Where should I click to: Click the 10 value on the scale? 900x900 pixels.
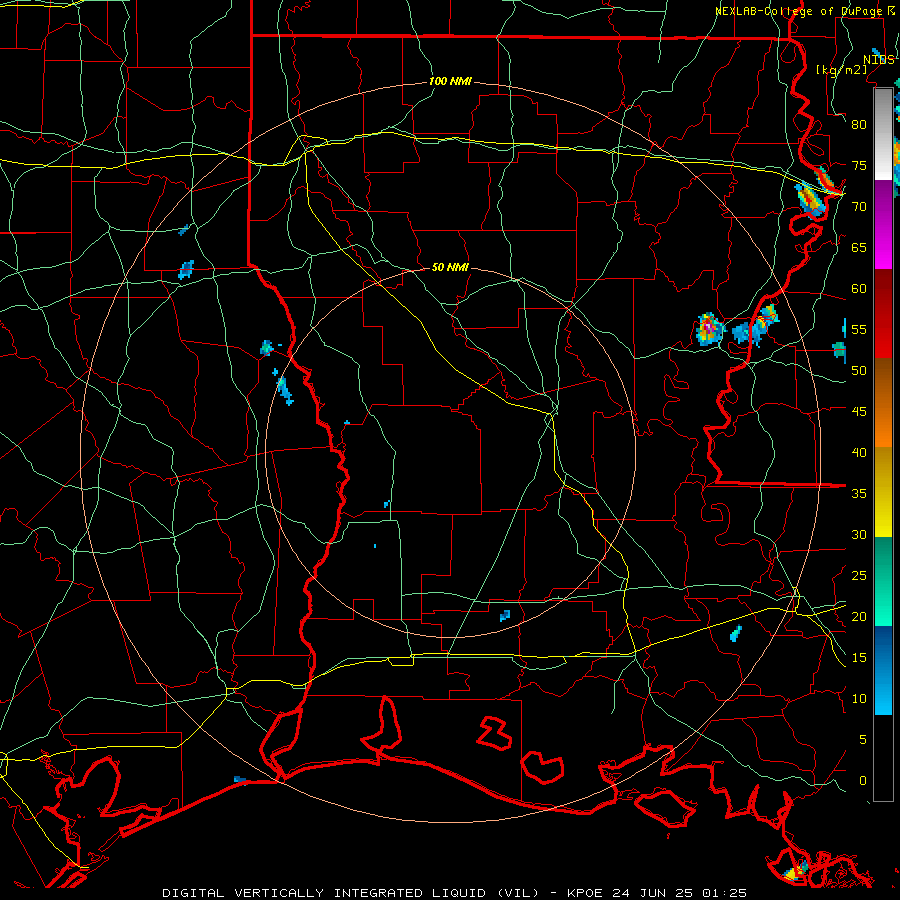tap(859, 699)
